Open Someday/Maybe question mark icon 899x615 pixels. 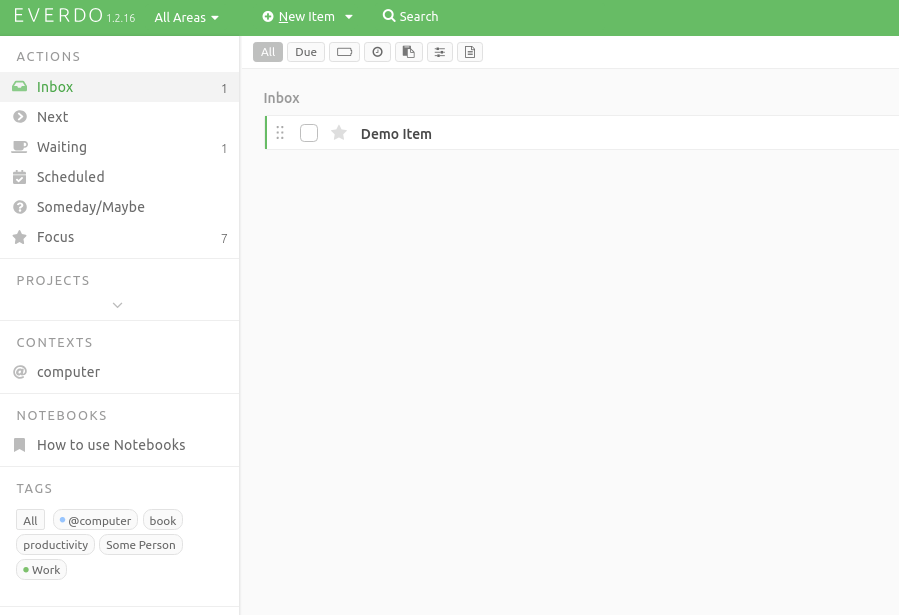coord(19,207)
